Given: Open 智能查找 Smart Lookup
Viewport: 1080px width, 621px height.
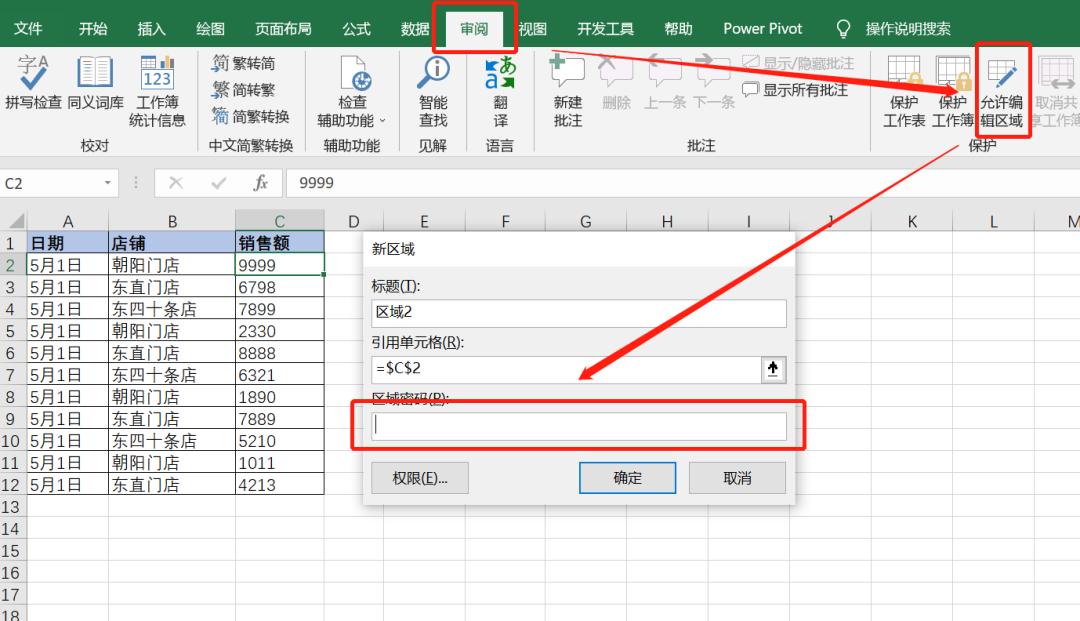Looking at the screenshot, I should [432, 90].
